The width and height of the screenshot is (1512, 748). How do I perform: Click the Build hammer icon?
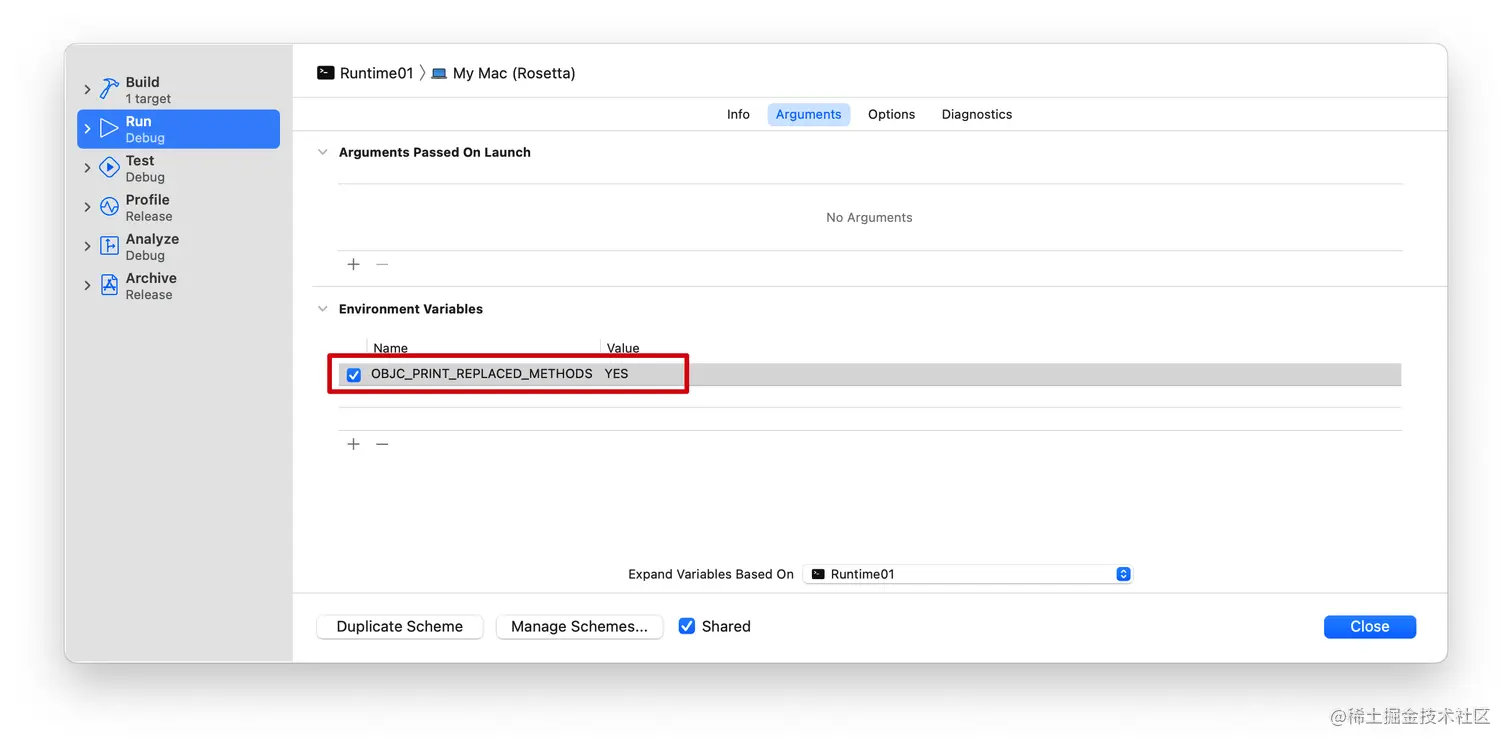[x=109, y=90]
